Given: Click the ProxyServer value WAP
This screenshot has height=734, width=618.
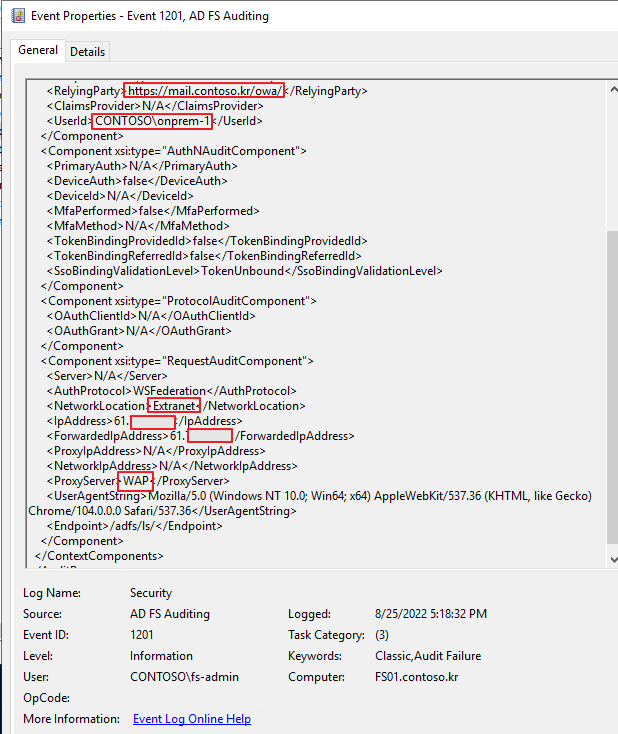Looking at the screenshot, I should point(136,481).
